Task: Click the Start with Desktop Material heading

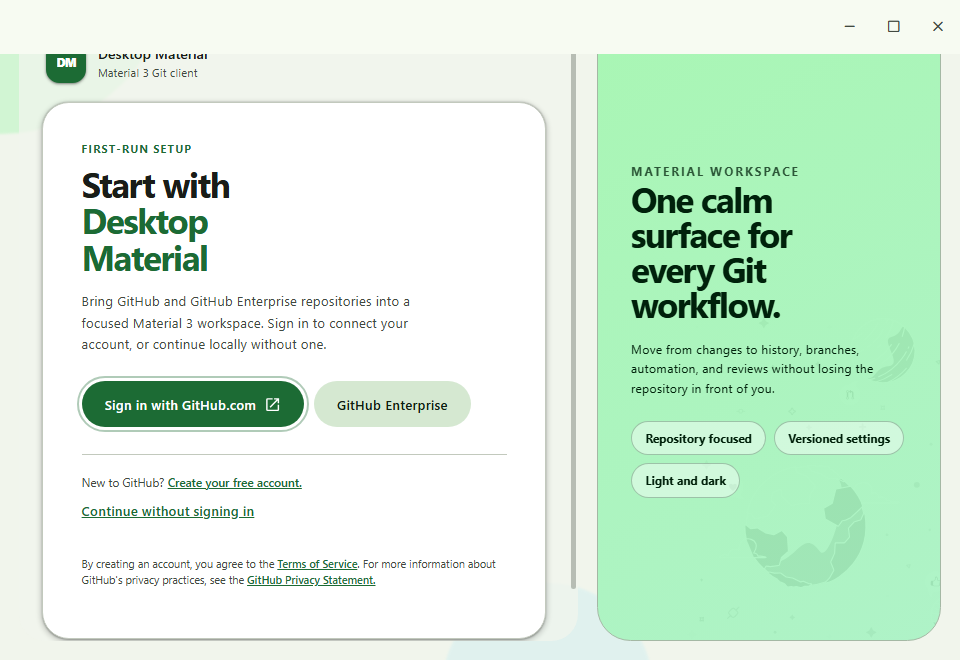Action: [156, 222]
